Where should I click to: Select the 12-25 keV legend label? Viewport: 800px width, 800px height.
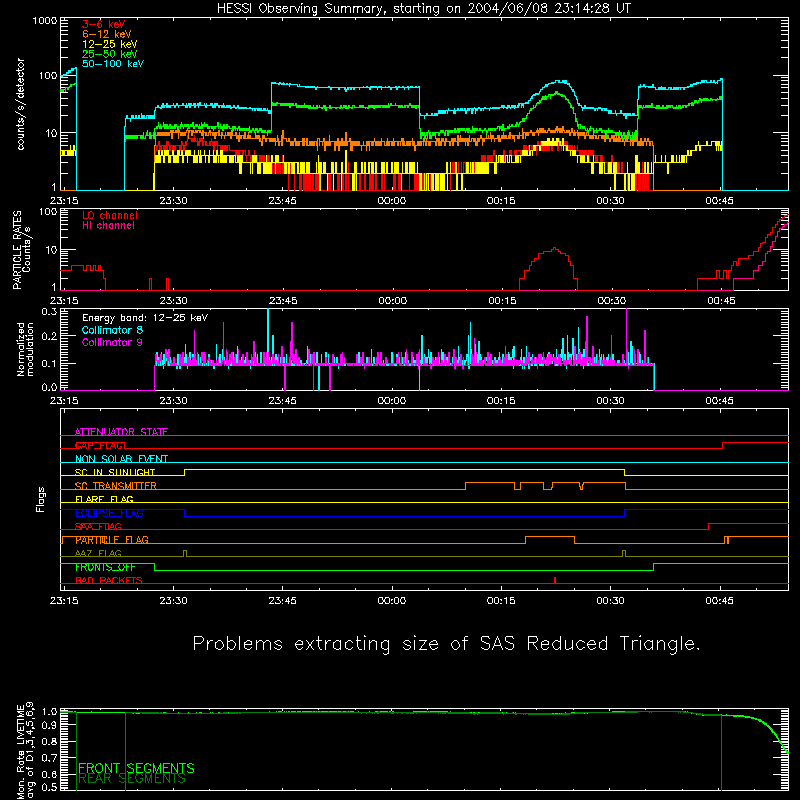110,44
